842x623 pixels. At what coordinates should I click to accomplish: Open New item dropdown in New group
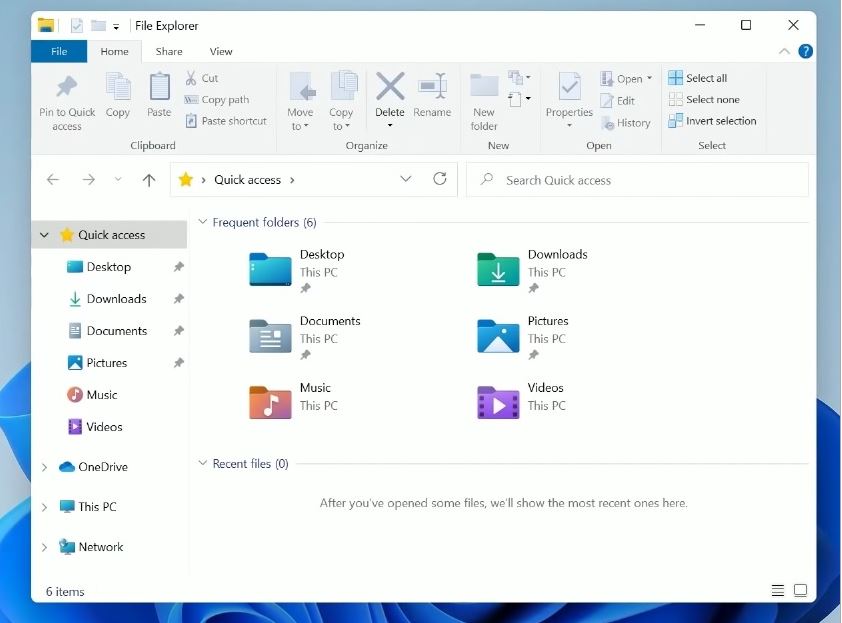[x=519, y=78]
